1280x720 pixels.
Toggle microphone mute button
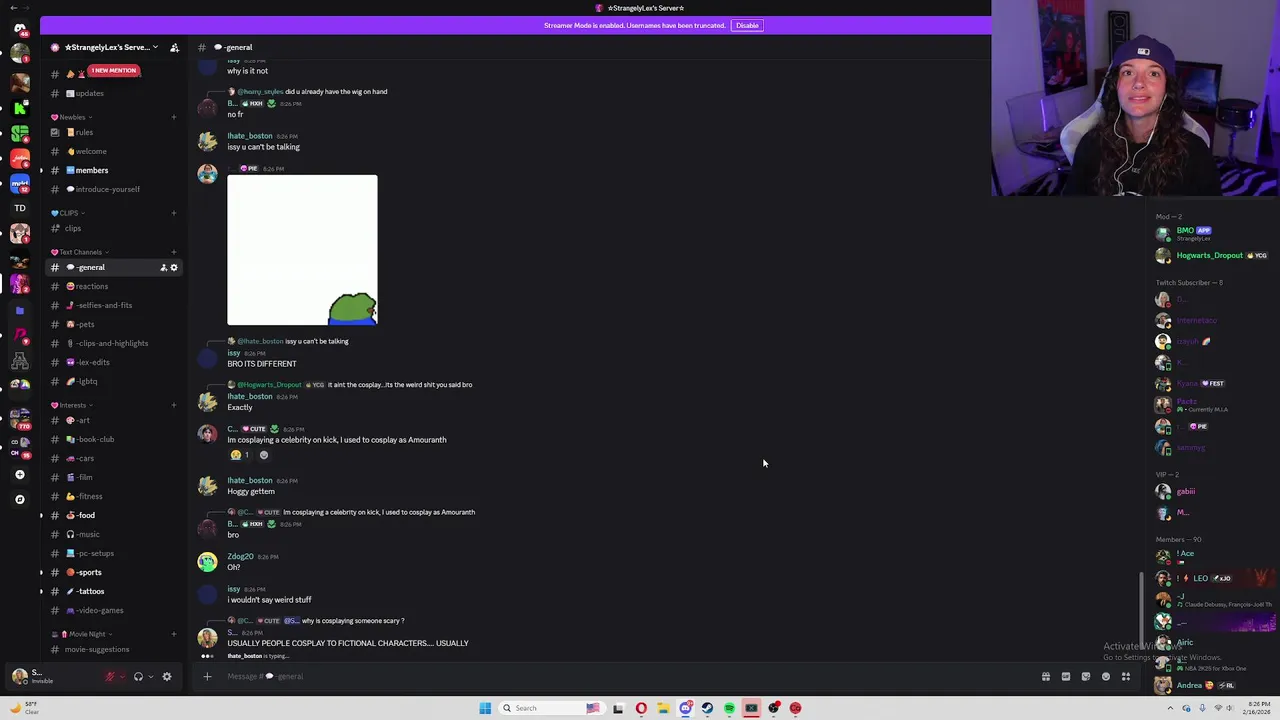tap(110, 677)
